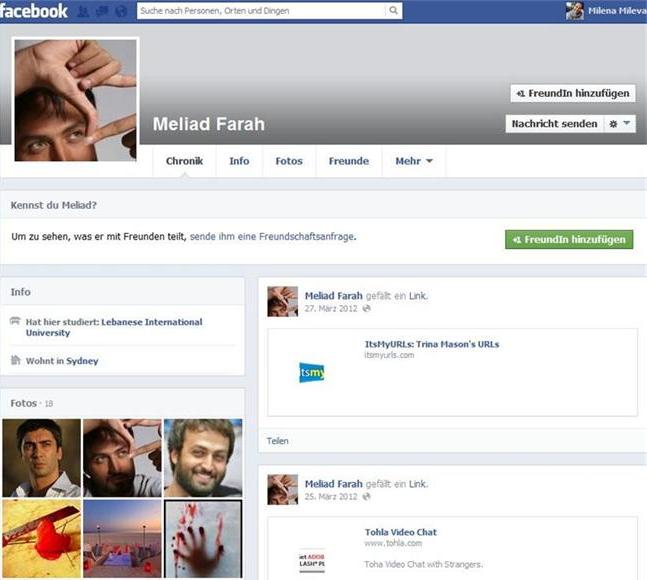Open the gear settings dropdown near Nachricht senden
The height and width of the screenshot is (580, 647).
point(620,124)
